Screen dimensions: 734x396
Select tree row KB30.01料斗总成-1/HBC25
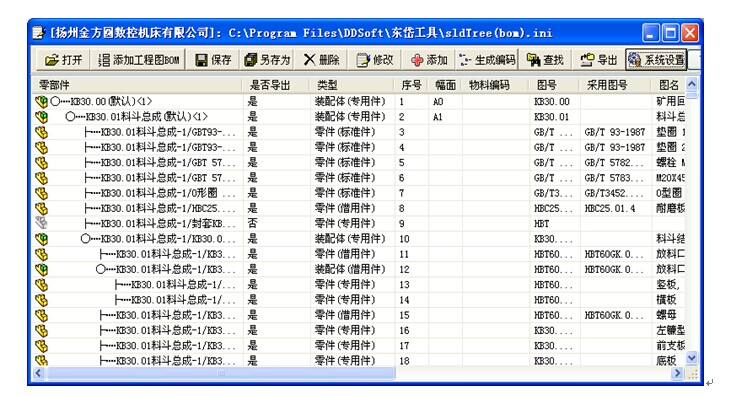[160, 208]
